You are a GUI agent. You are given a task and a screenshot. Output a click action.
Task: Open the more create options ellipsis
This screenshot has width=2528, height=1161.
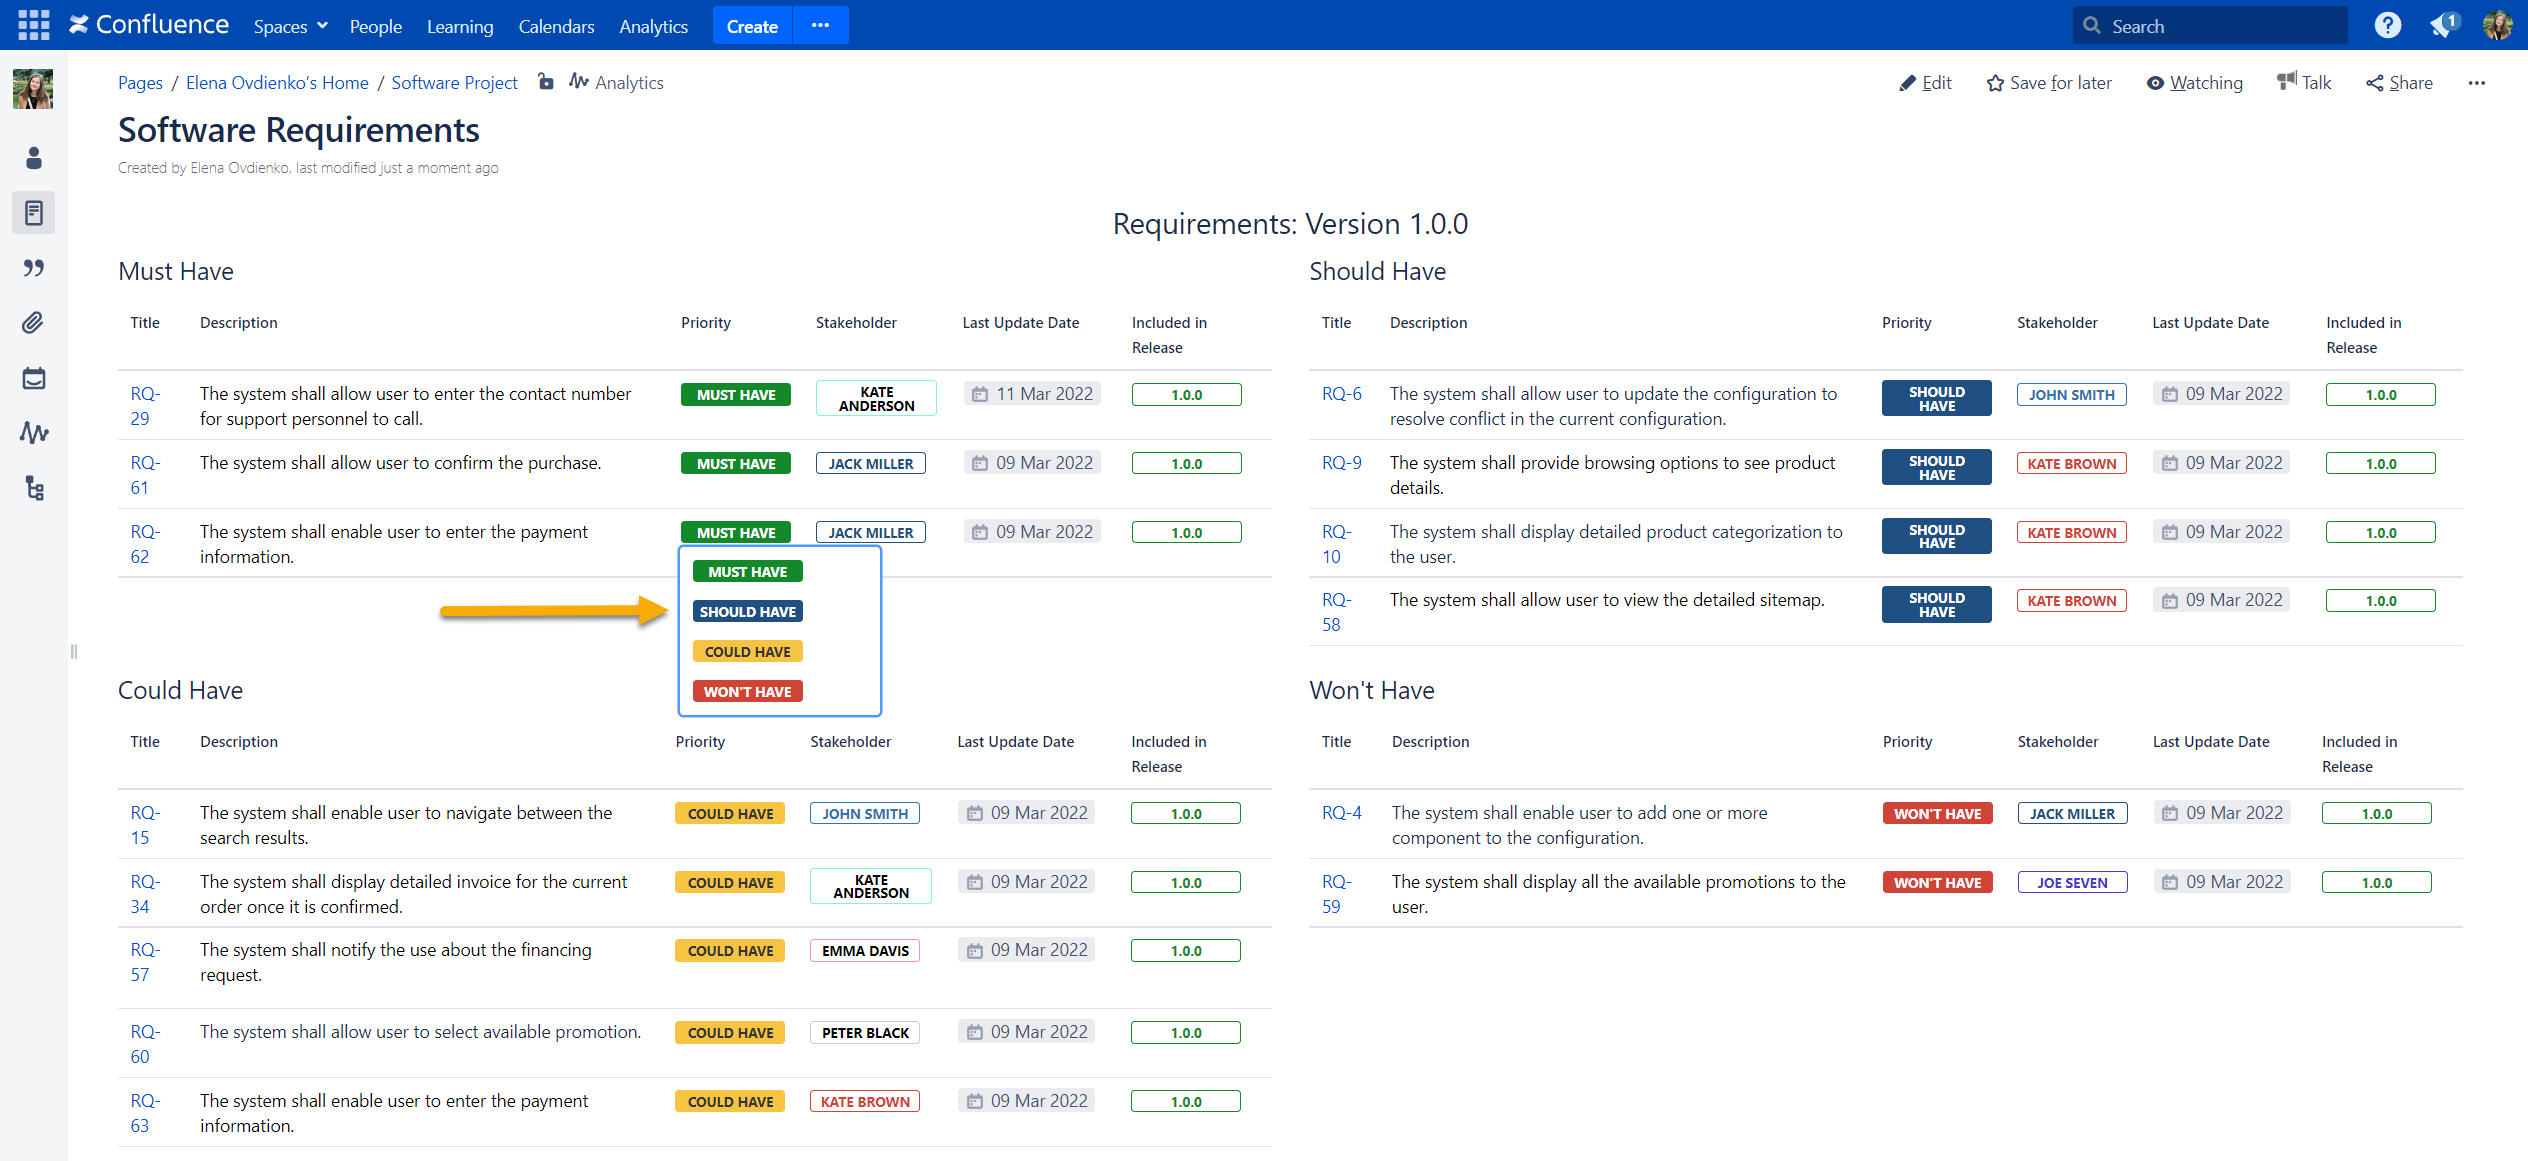(820, 26)
